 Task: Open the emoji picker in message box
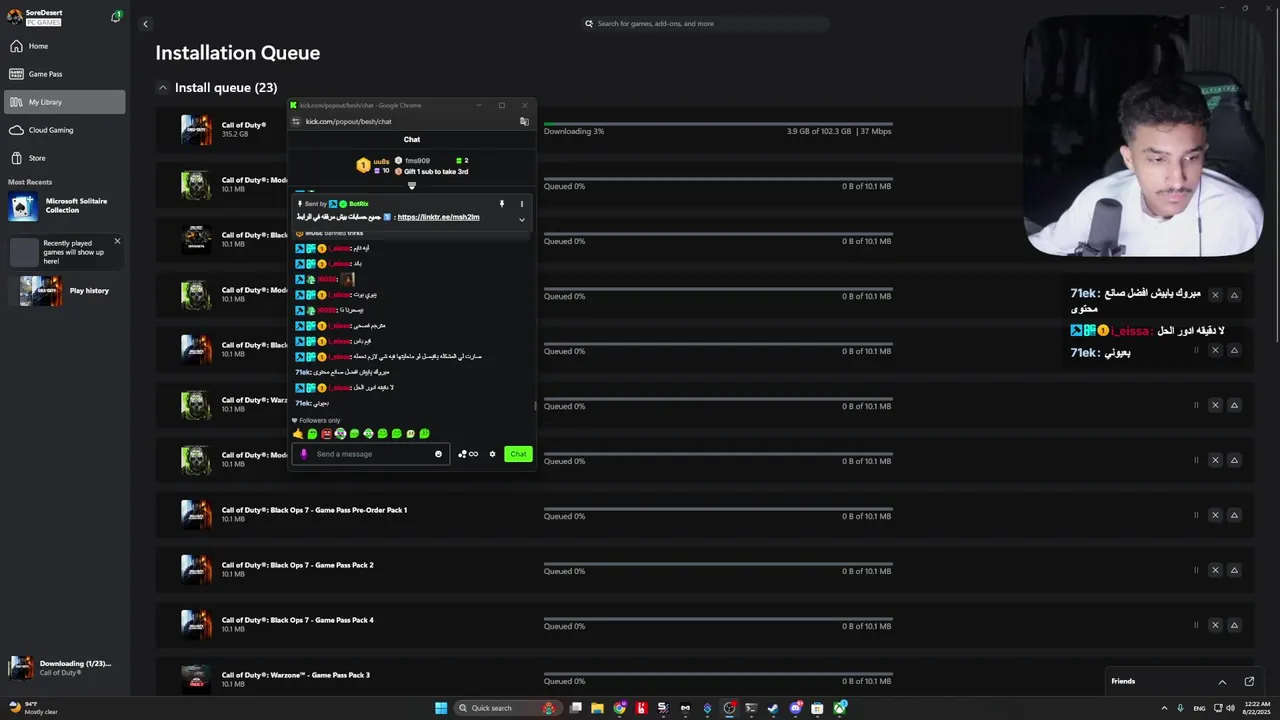438,454
